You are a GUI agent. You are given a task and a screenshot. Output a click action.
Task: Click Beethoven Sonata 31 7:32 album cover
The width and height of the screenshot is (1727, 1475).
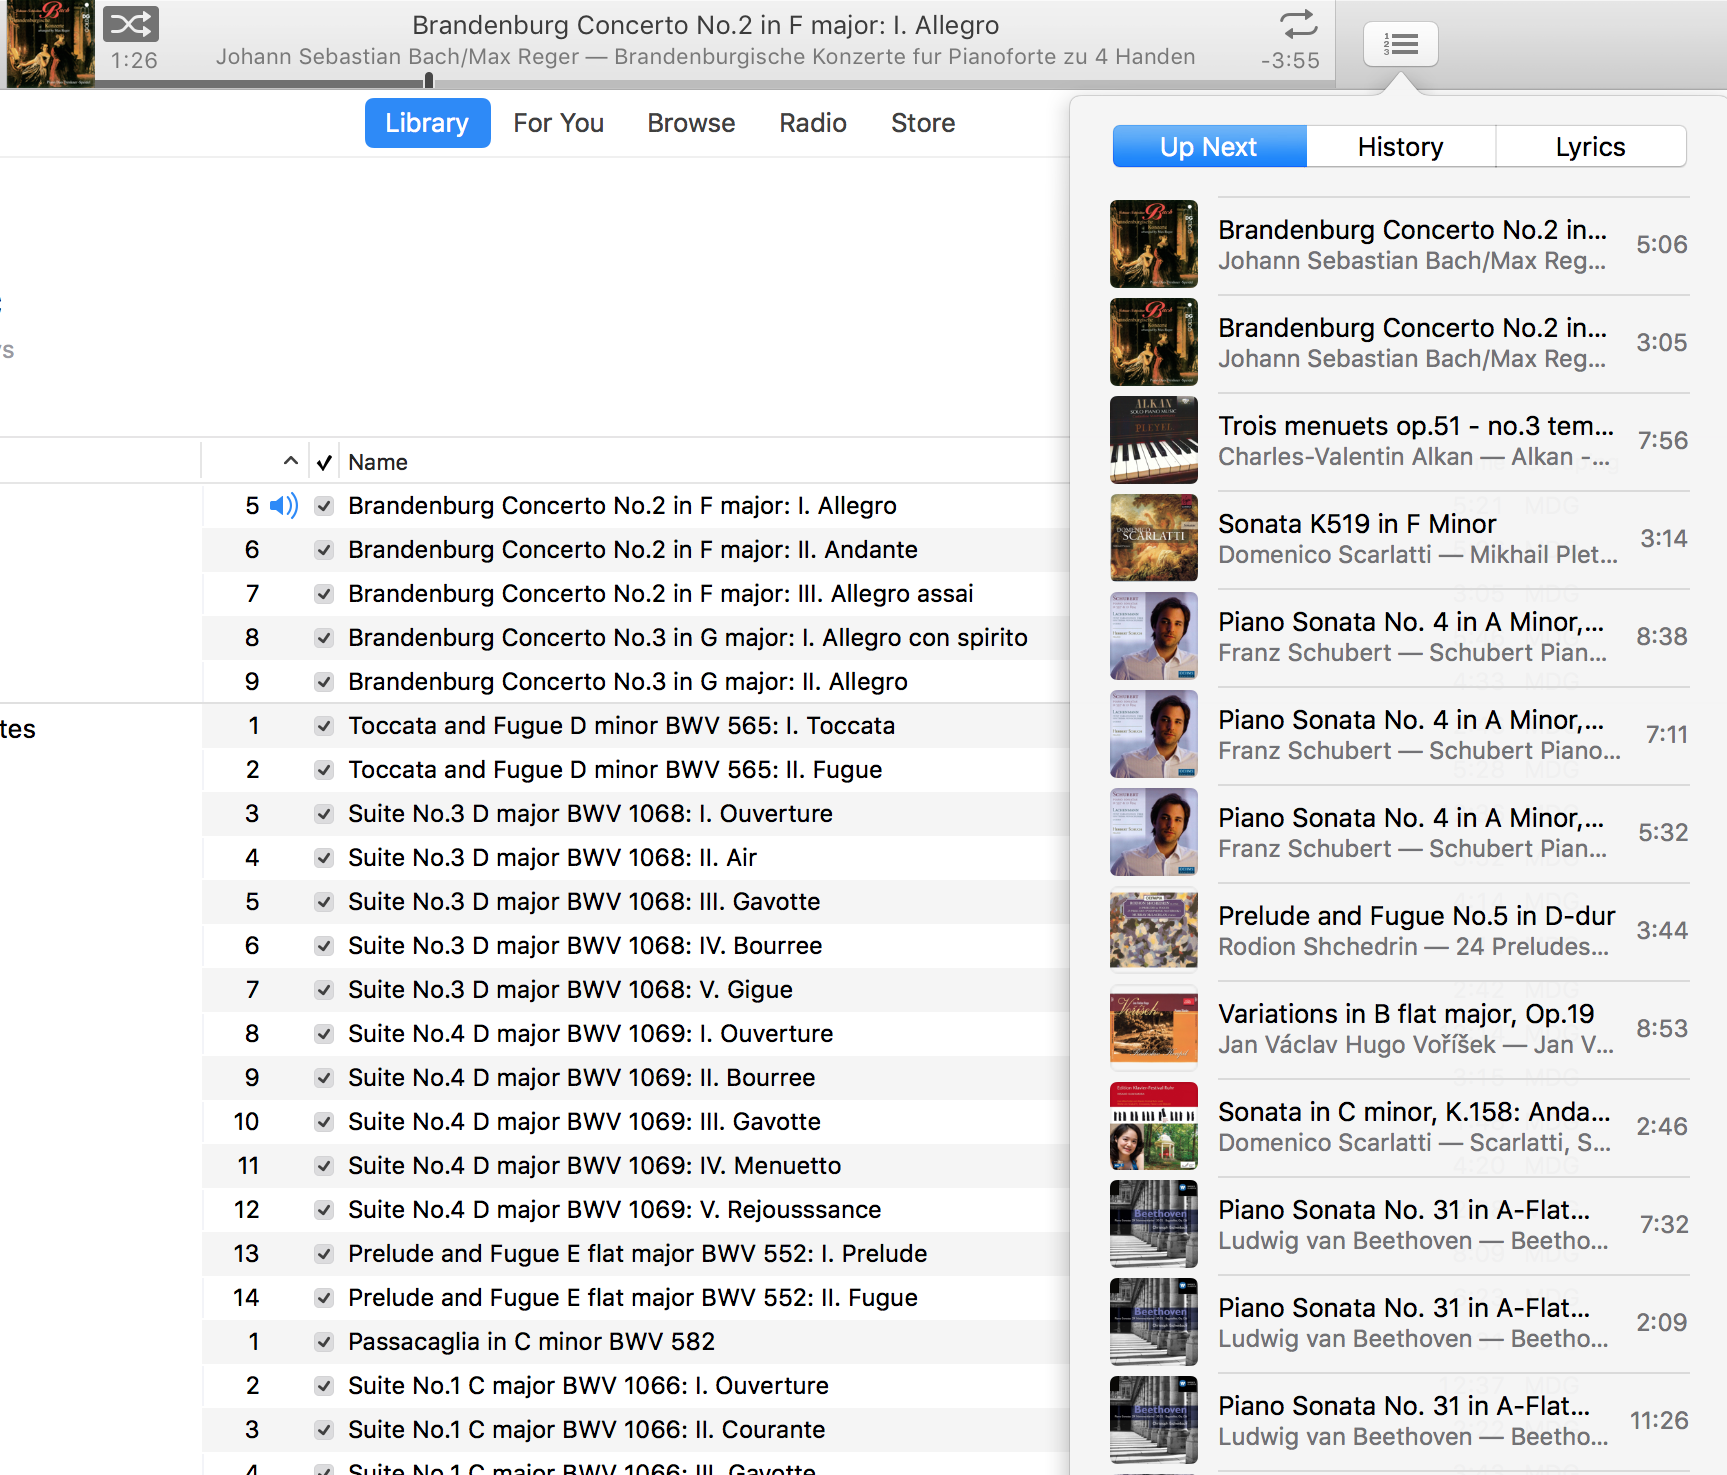coord(1154,1224)
